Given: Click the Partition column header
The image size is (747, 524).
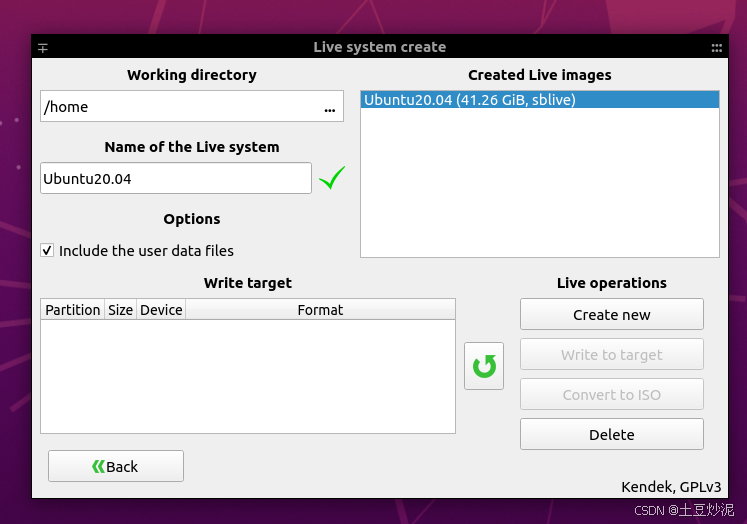Looking at the screenshot, I should [x=72, y=310].
